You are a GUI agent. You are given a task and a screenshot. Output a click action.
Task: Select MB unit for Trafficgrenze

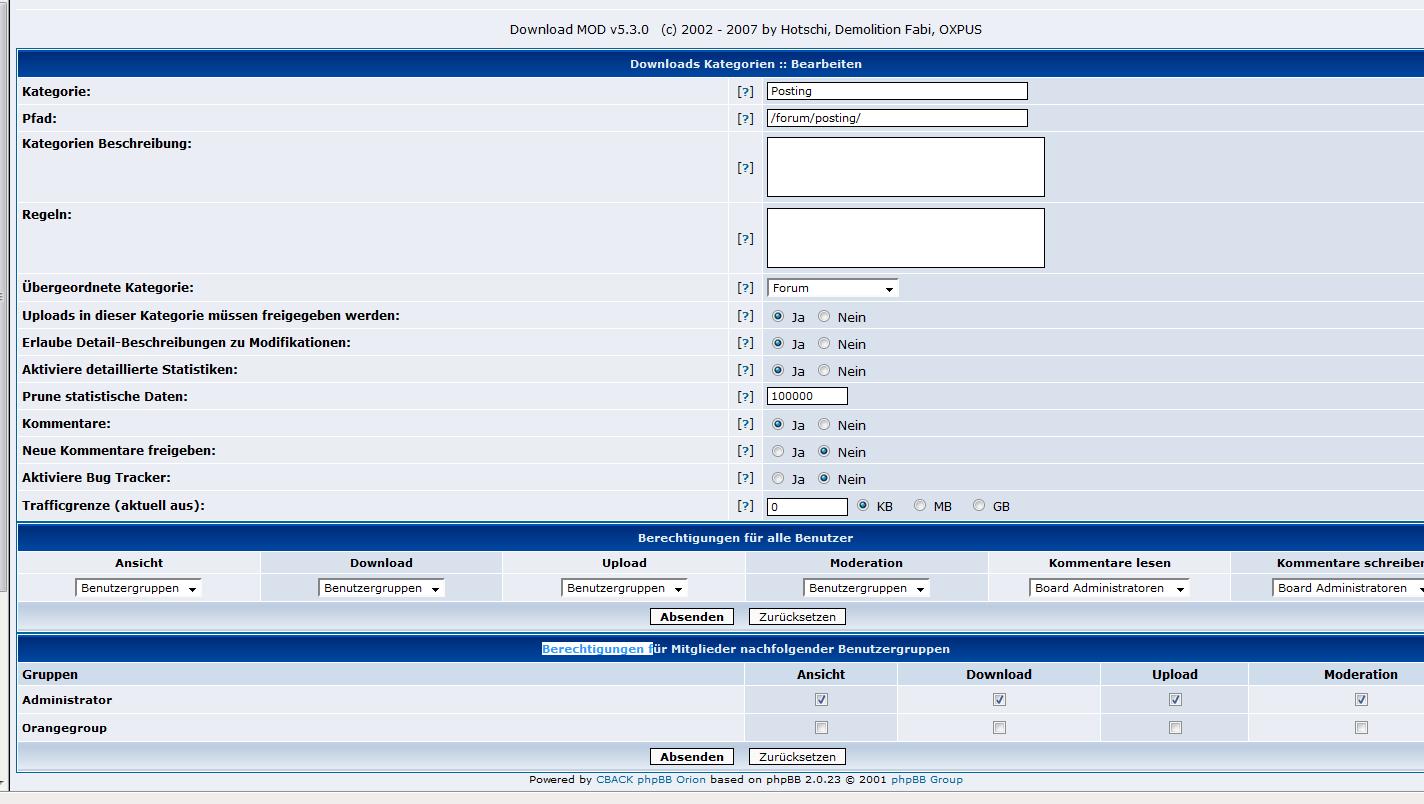point(920,506)
